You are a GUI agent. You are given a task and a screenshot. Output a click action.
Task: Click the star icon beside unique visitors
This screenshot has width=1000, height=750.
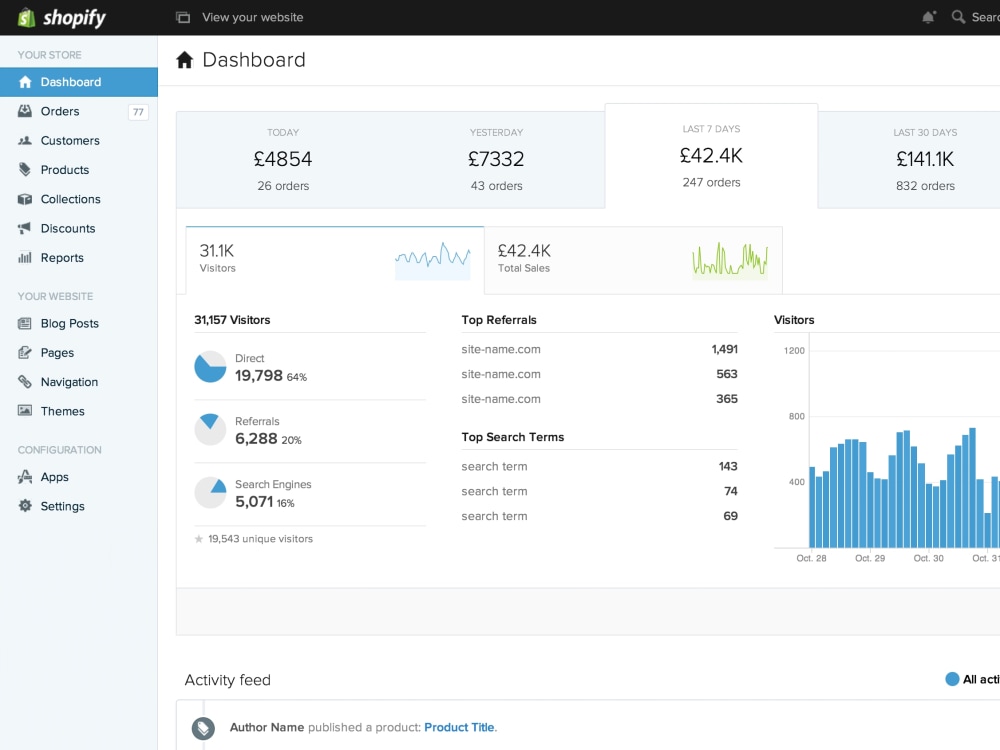tap(199, 539)
